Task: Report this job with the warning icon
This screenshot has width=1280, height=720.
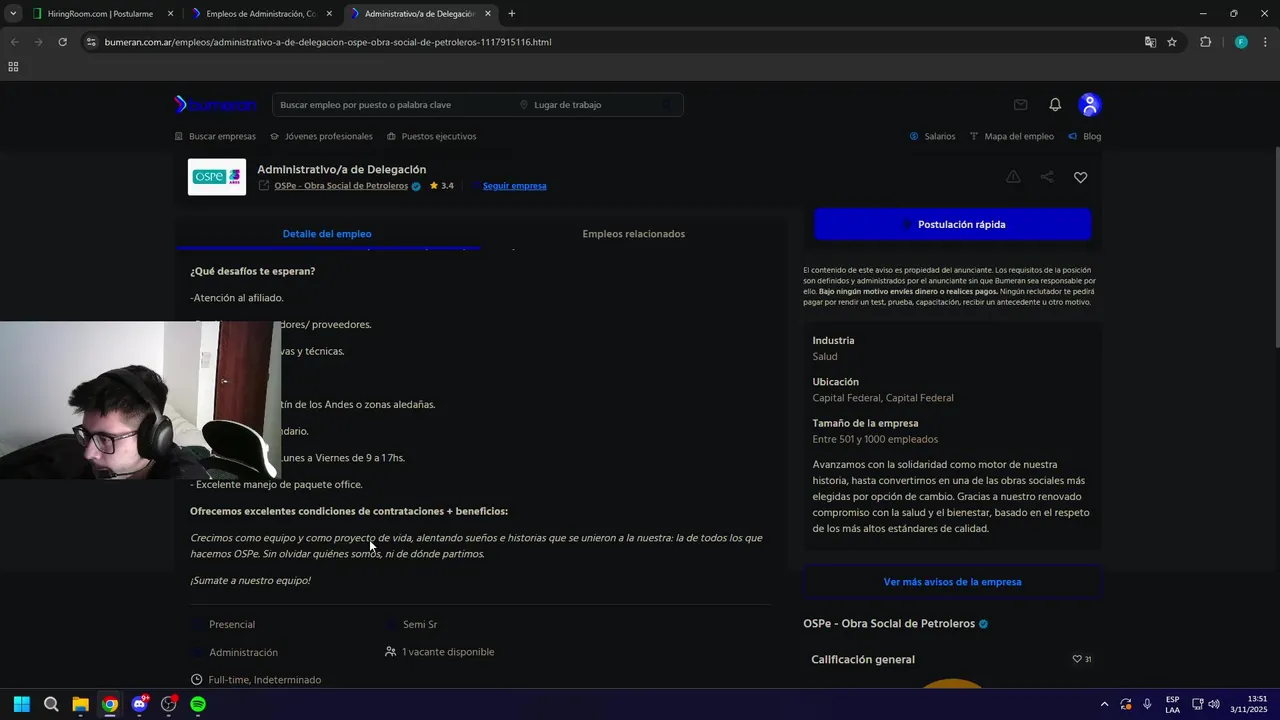Action: [1013, 177]
